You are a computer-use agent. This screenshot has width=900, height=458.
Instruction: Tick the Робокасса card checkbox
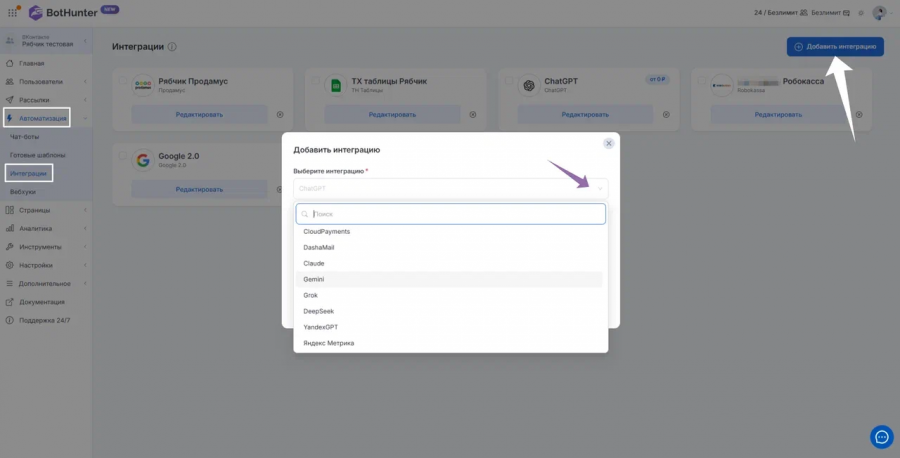click(701, 80)
